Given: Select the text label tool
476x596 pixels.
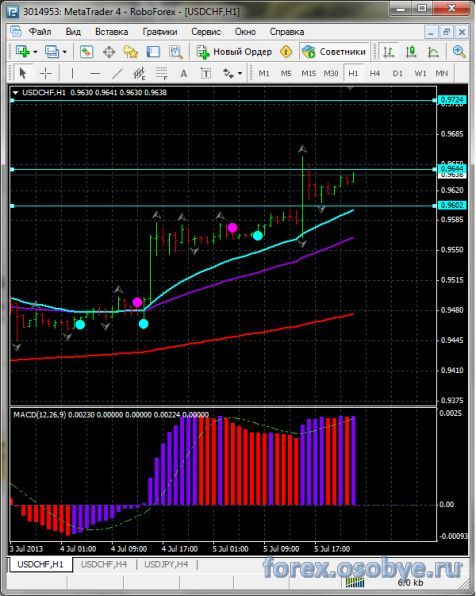Looking at the screenshot, I should point(206,73).
